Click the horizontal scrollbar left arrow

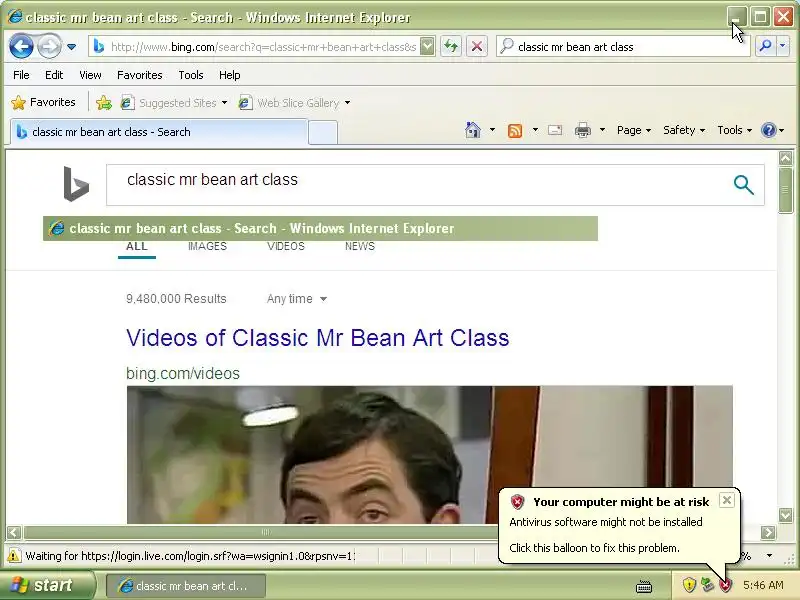point(14,533)
